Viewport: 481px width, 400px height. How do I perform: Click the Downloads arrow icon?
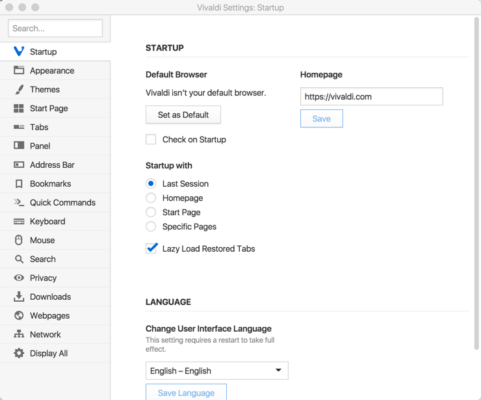pos(19,296)
